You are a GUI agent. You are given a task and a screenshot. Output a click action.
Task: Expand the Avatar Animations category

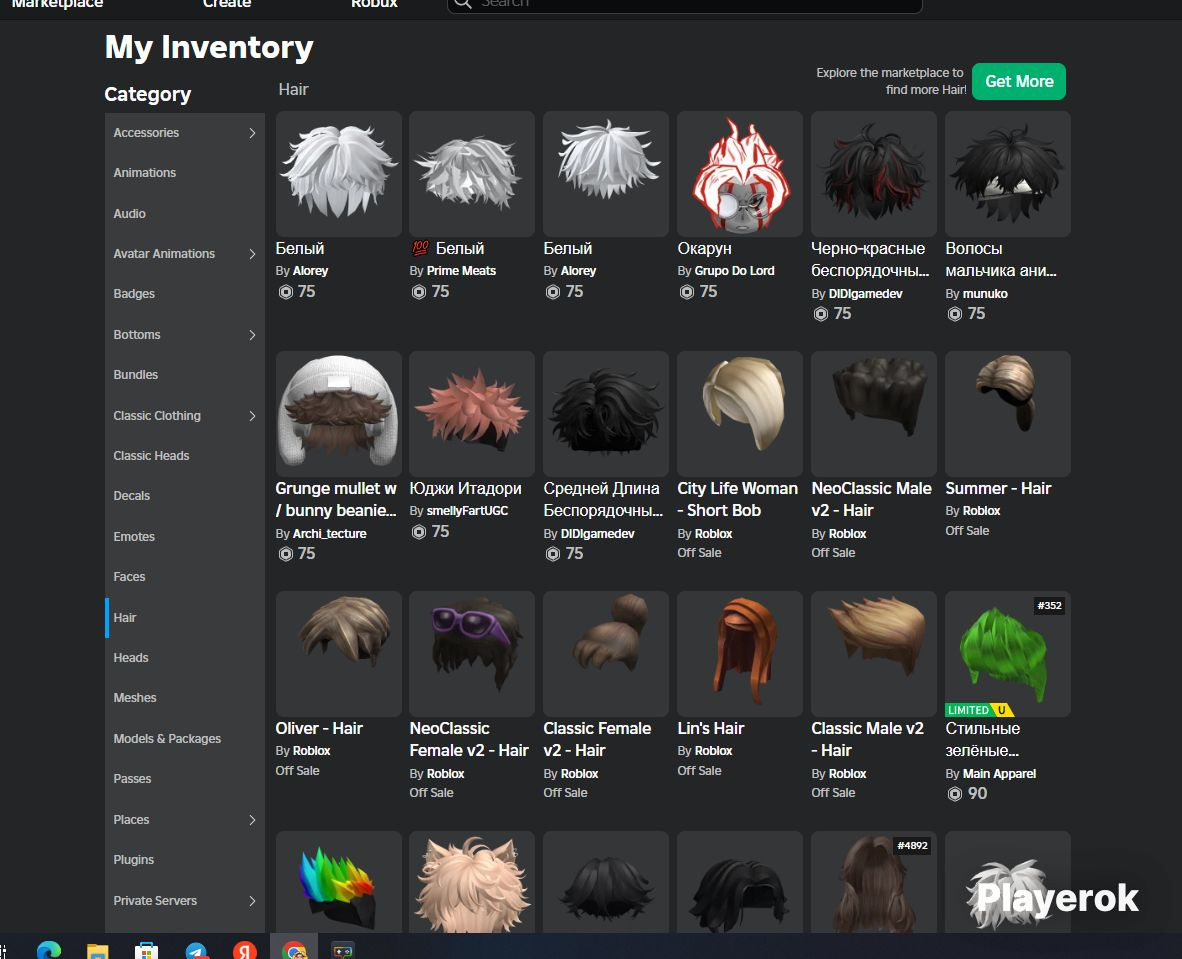pos(252,254)
